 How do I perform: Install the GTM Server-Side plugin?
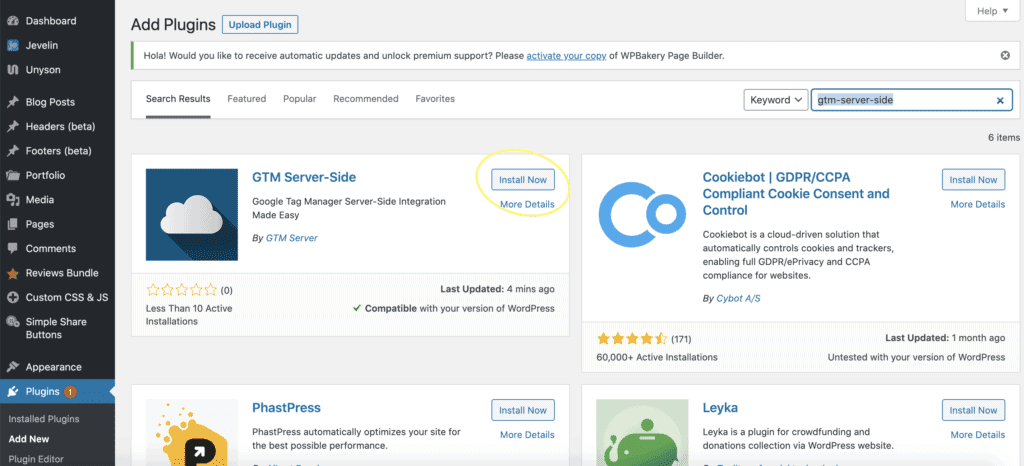tap(522, 179)
